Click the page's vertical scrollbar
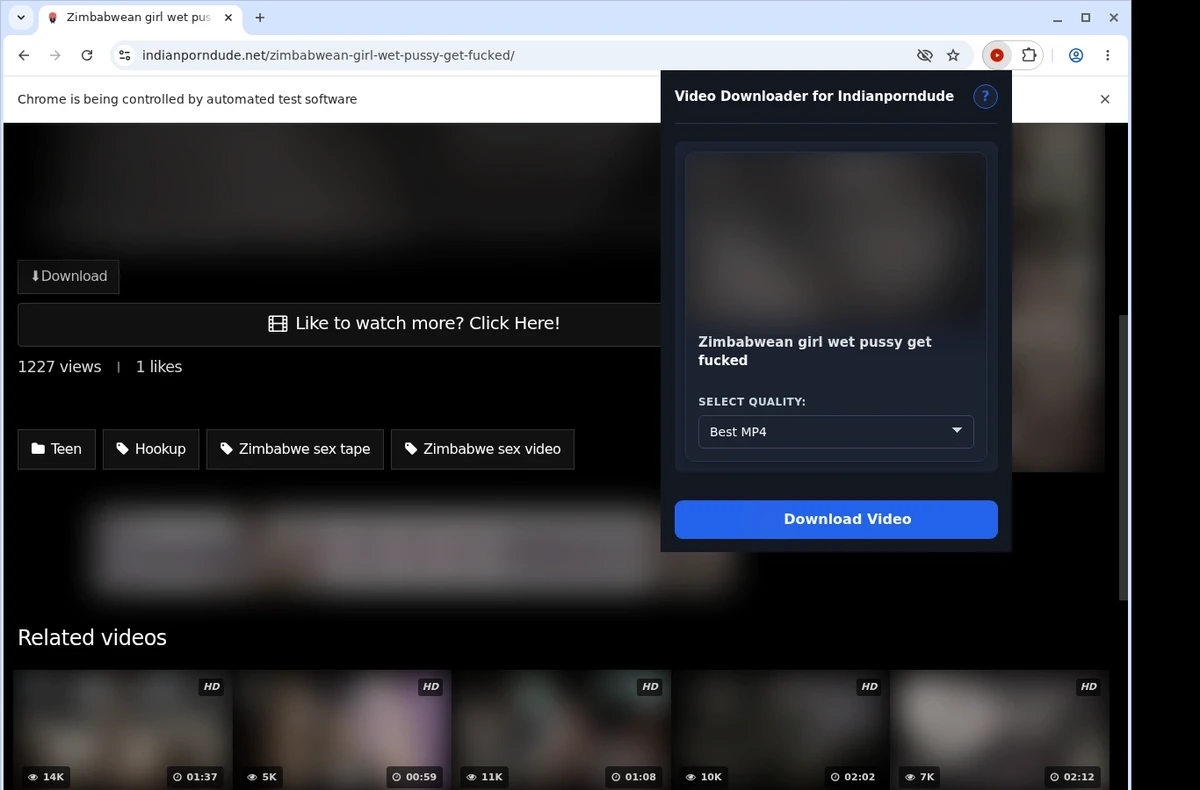This screenshot has width=1200, height=790. 1123,456
